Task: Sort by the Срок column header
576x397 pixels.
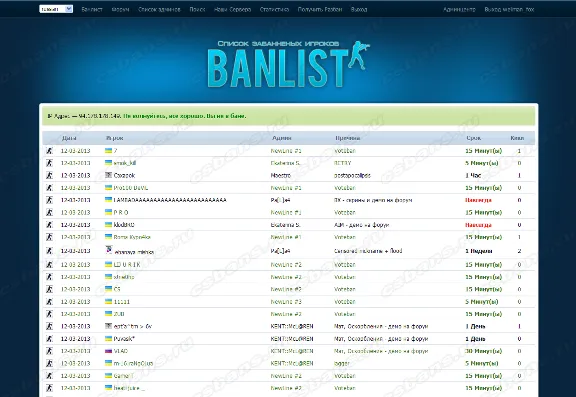Action: [474, 138]
